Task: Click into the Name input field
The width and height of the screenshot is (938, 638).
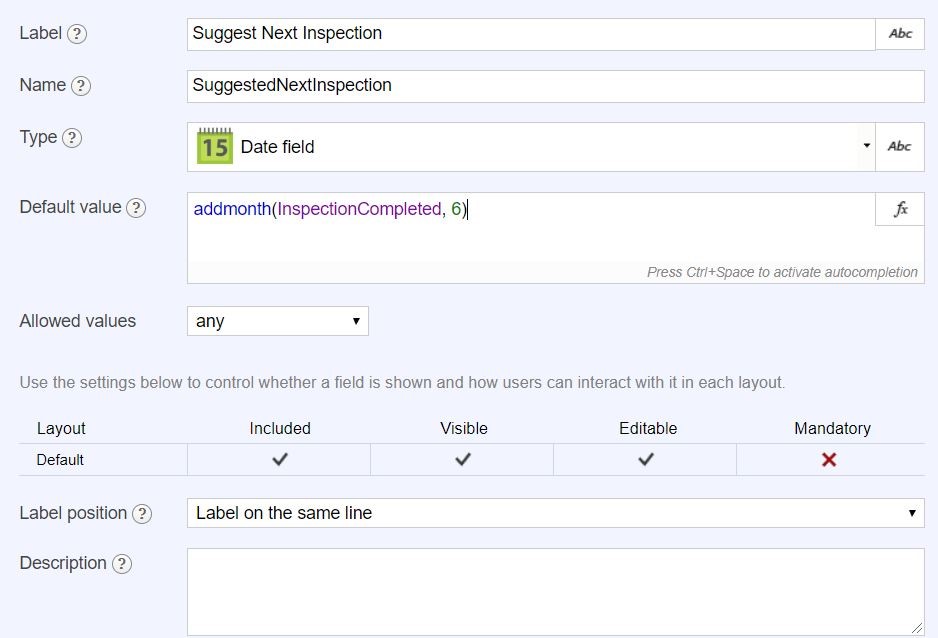Action: 555,86
